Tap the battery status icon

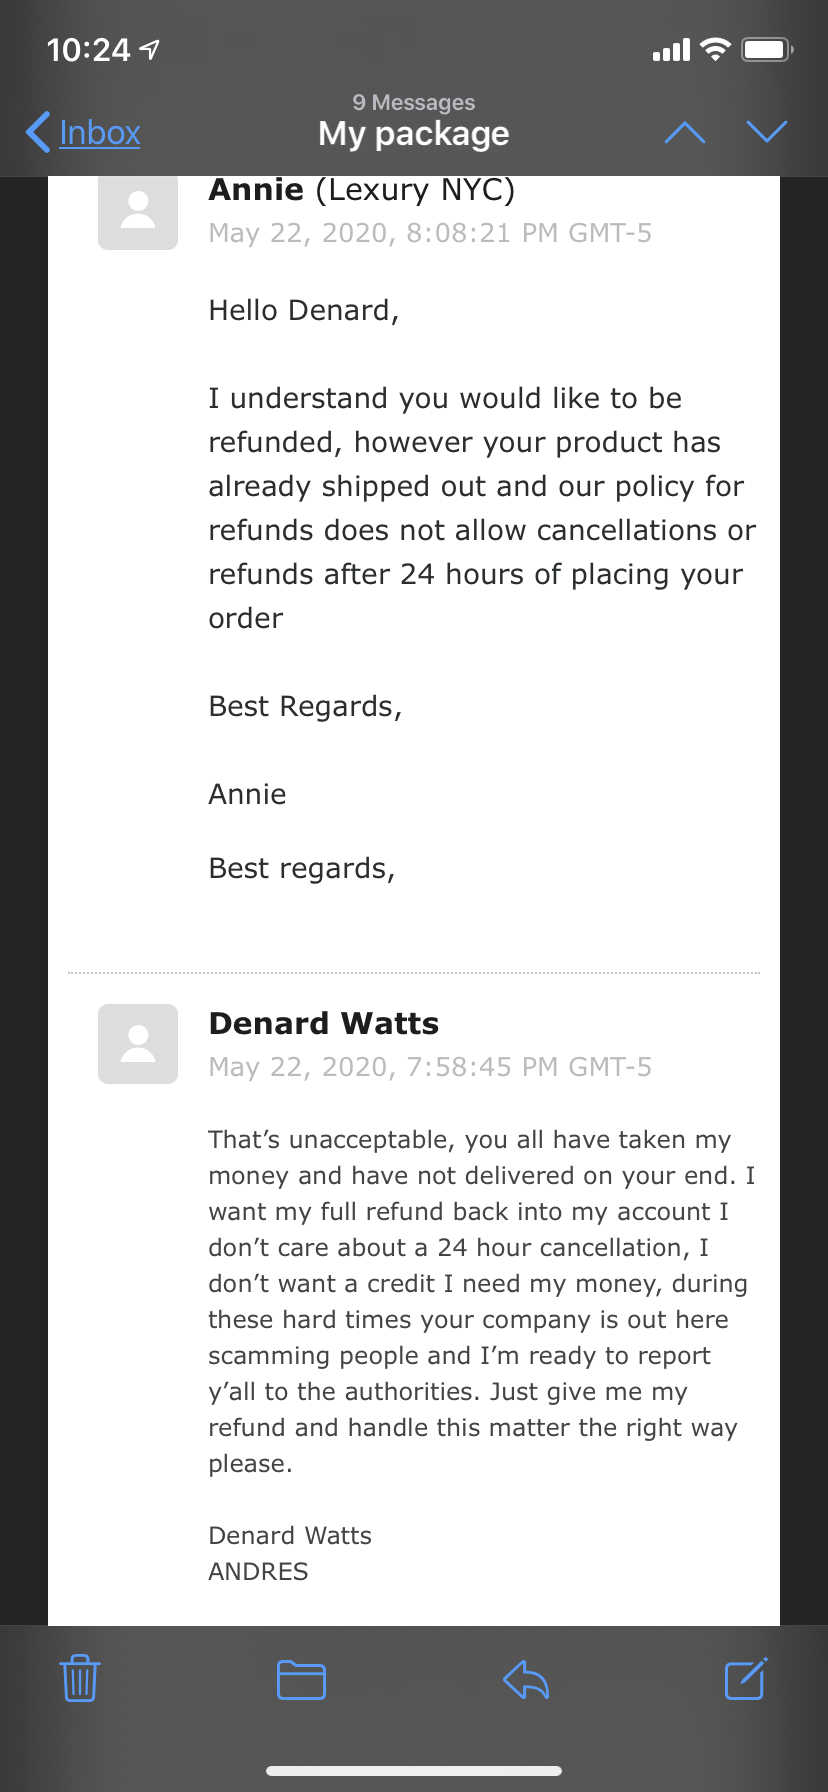point(767,49)
